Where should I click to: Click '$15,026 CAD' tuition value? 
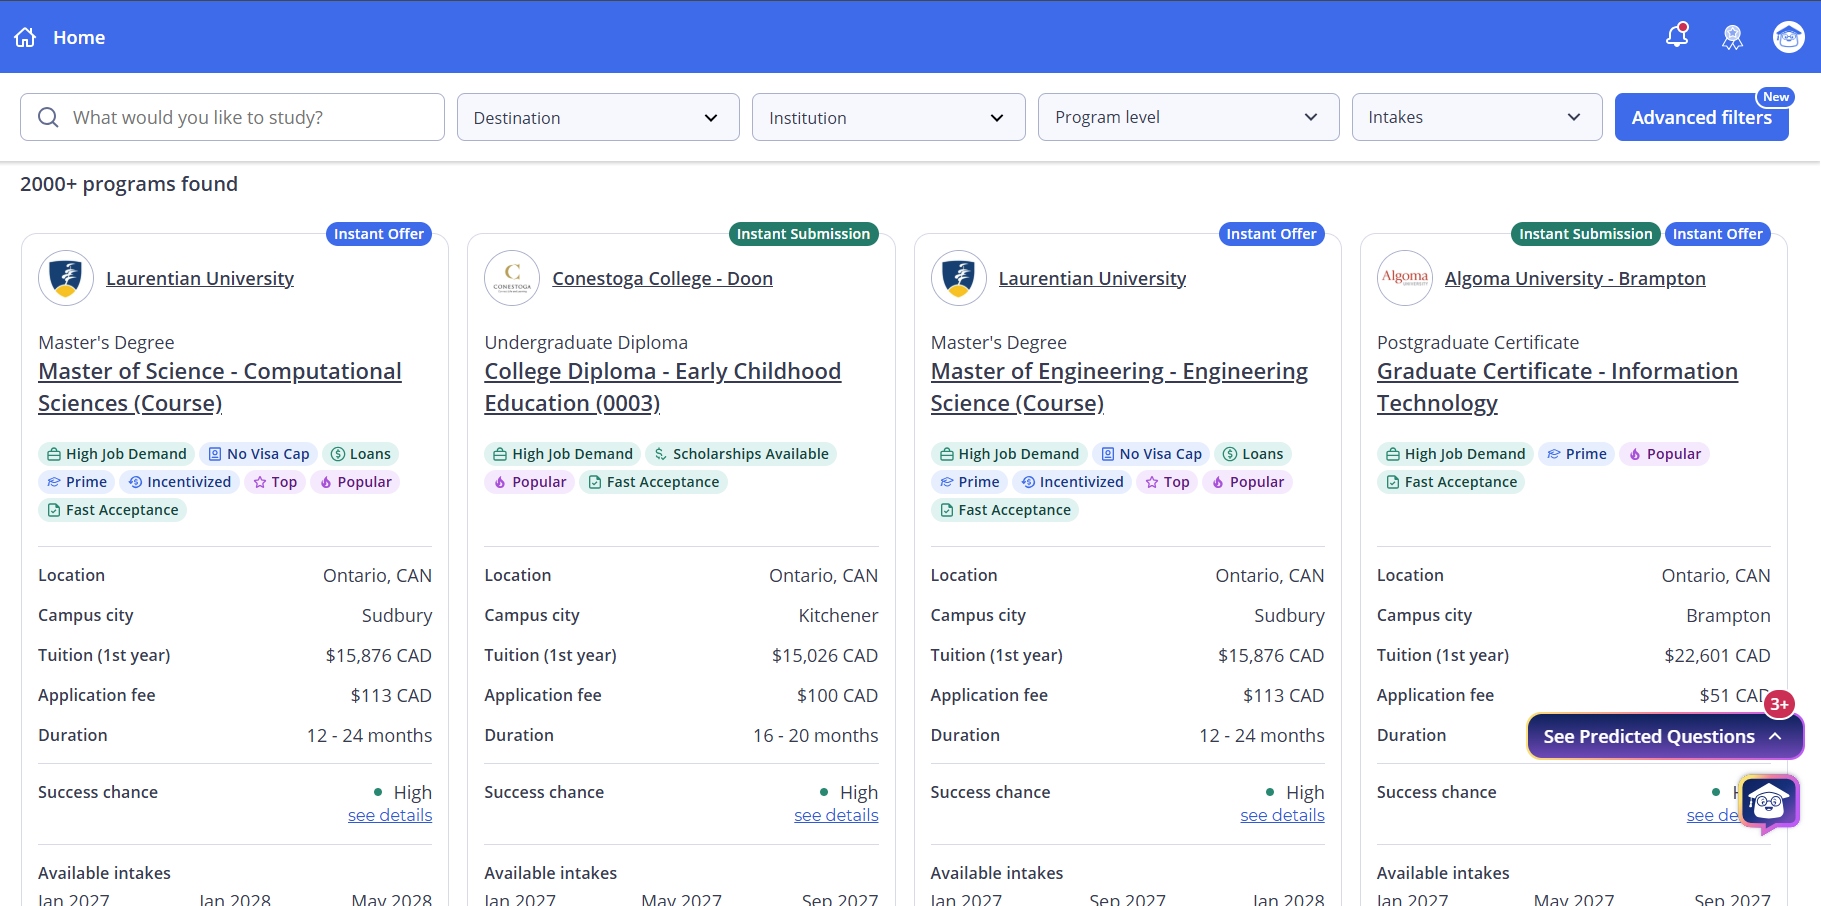coord(825,655)
